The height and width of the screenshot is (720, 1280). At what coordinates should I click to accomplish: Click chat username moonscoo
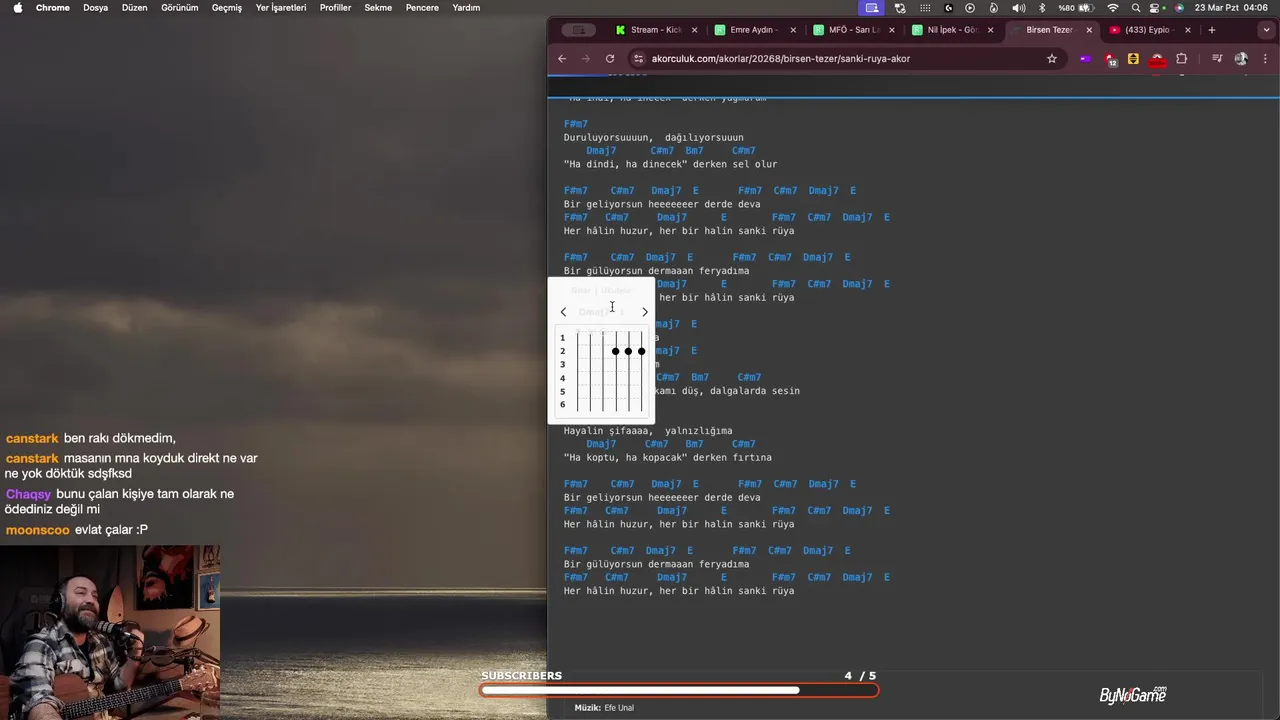[38, 530]
